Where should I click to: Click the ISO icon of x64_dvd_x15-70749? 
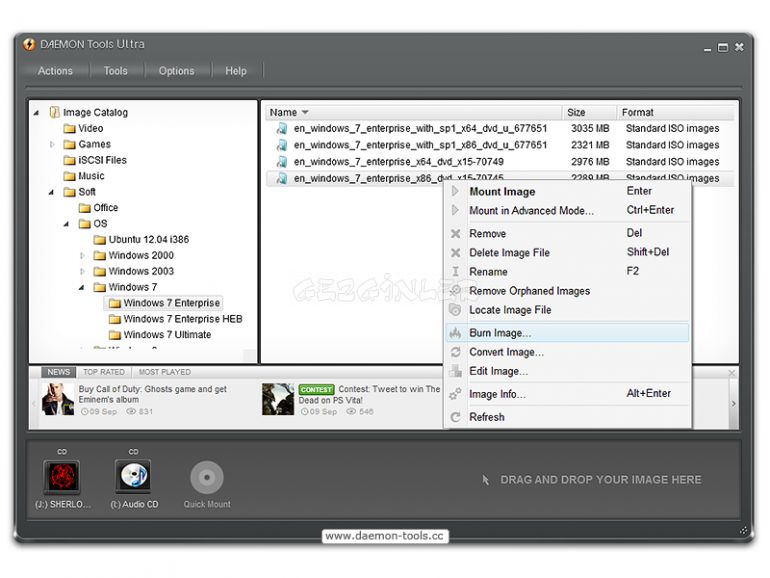coord(282,162)
